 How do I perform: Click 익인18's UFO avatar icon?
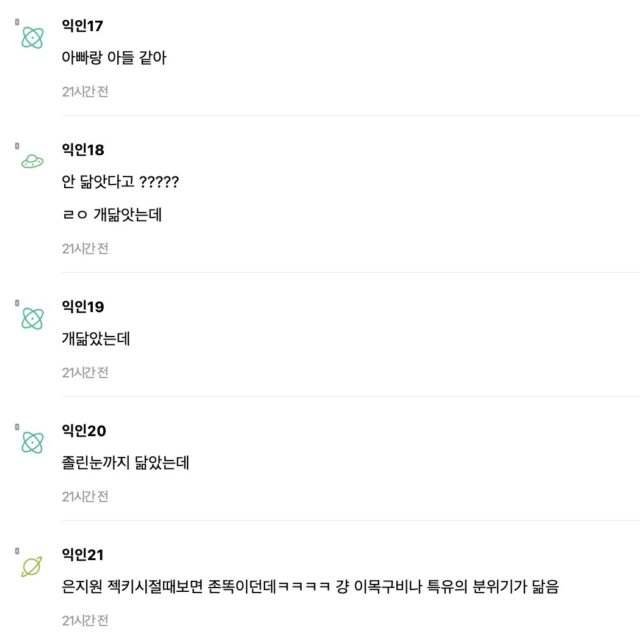pyautogui.click(x=33, y=161)
